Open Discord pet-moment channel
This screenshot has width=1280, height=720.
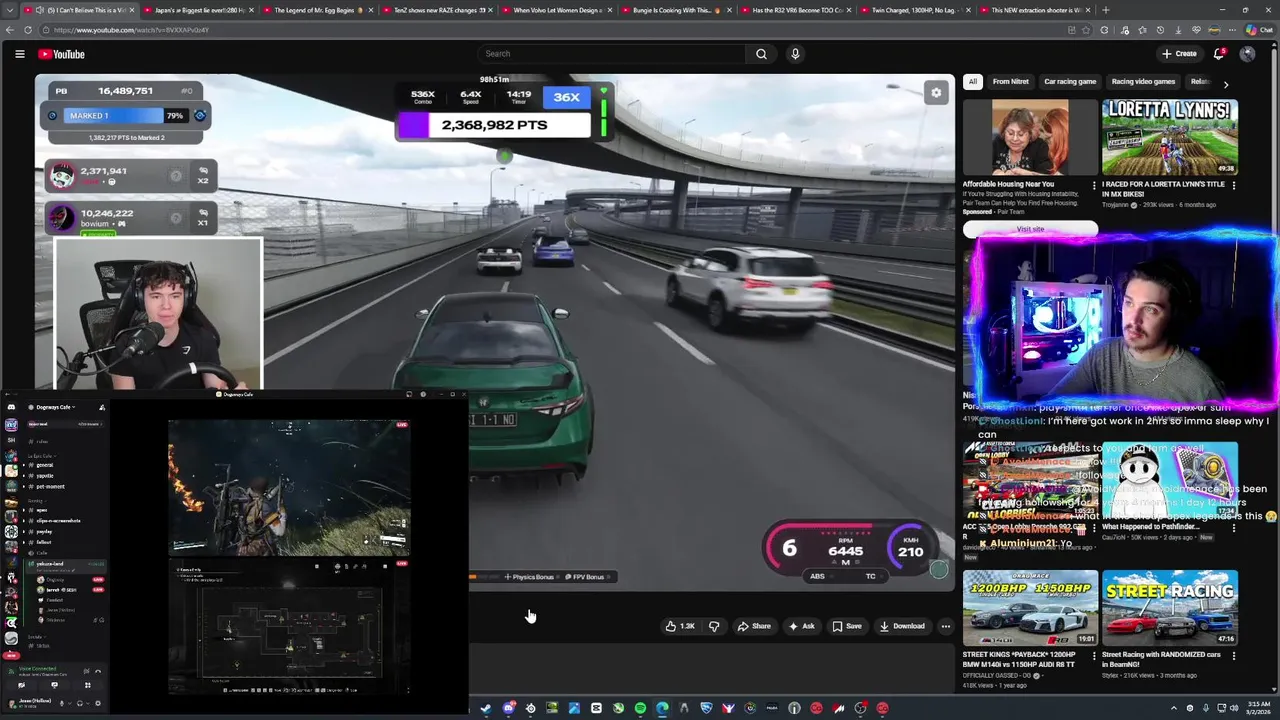[50, 487]
